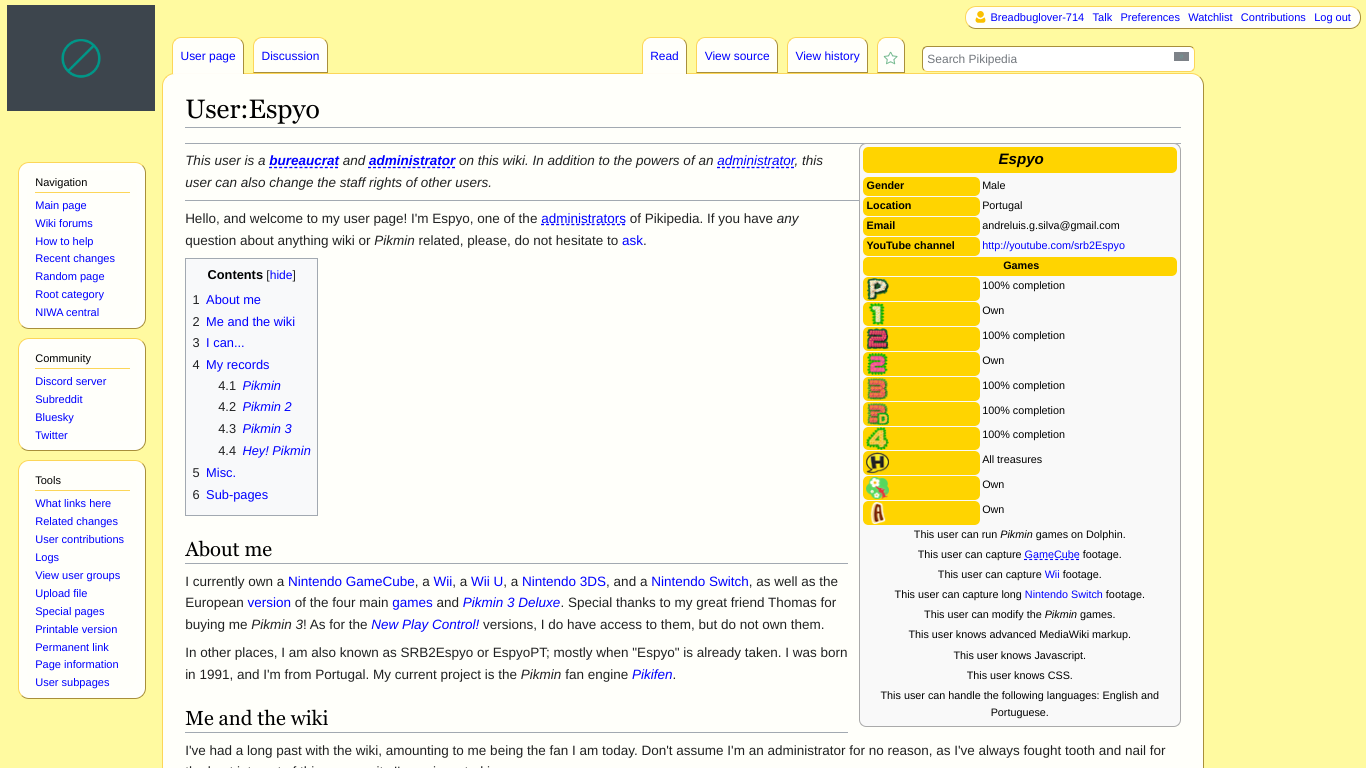
Task: Open Recent changes in the sidebar
Action: (x=75, y=259)
